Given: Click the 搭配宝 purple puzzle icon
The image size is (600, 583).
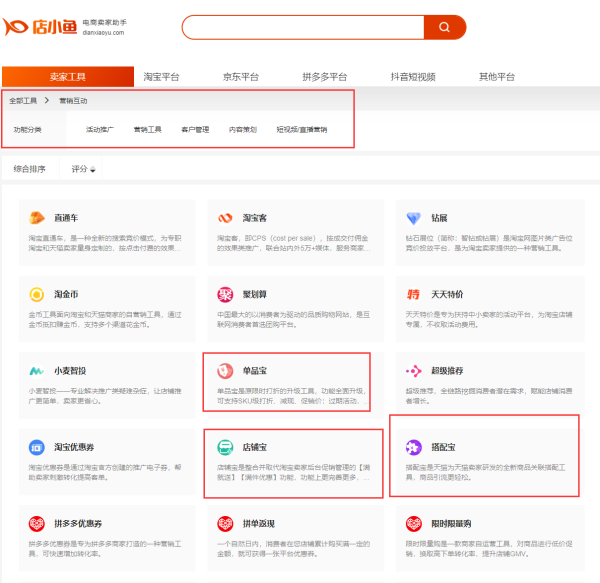Looking at the screenshot, I should click(414, 447).
